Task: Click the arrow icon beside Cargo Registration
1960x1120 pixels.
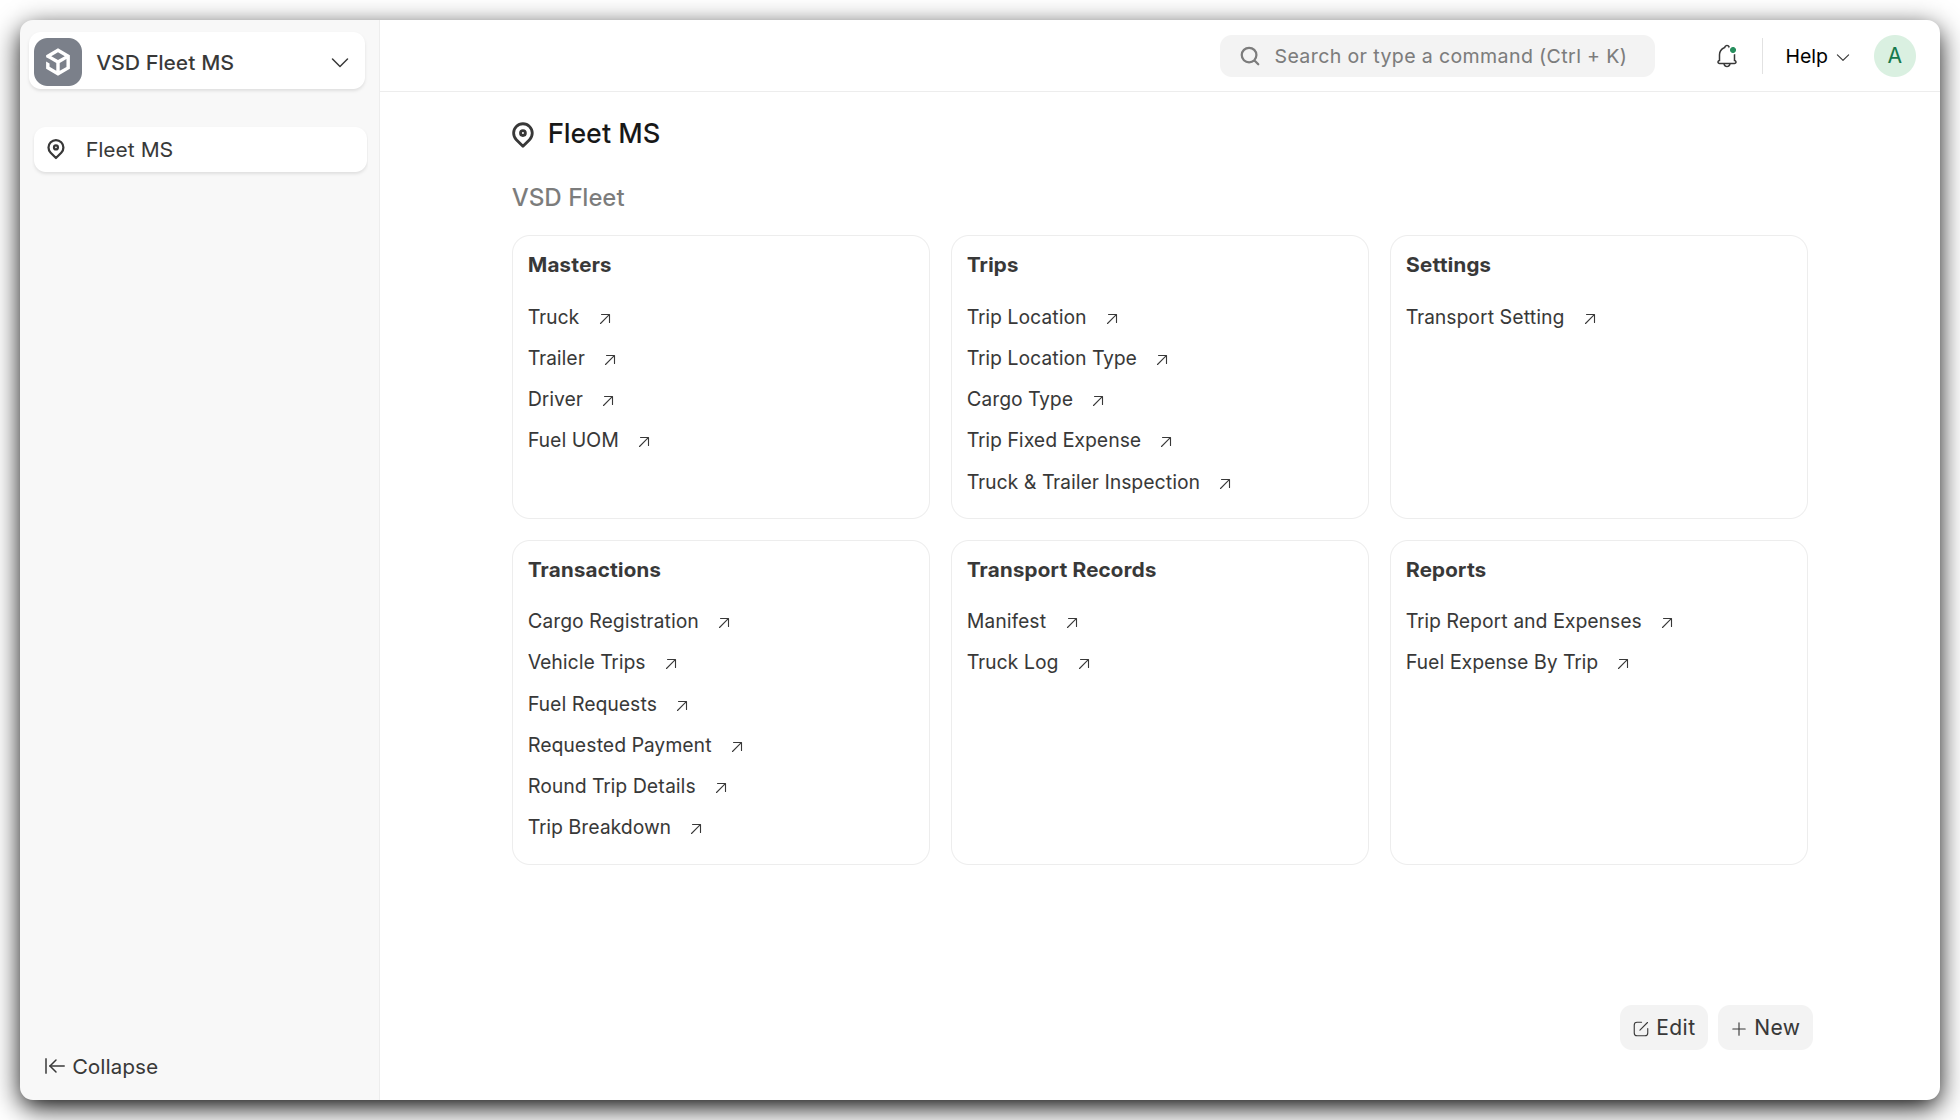Action: point(724,623)
